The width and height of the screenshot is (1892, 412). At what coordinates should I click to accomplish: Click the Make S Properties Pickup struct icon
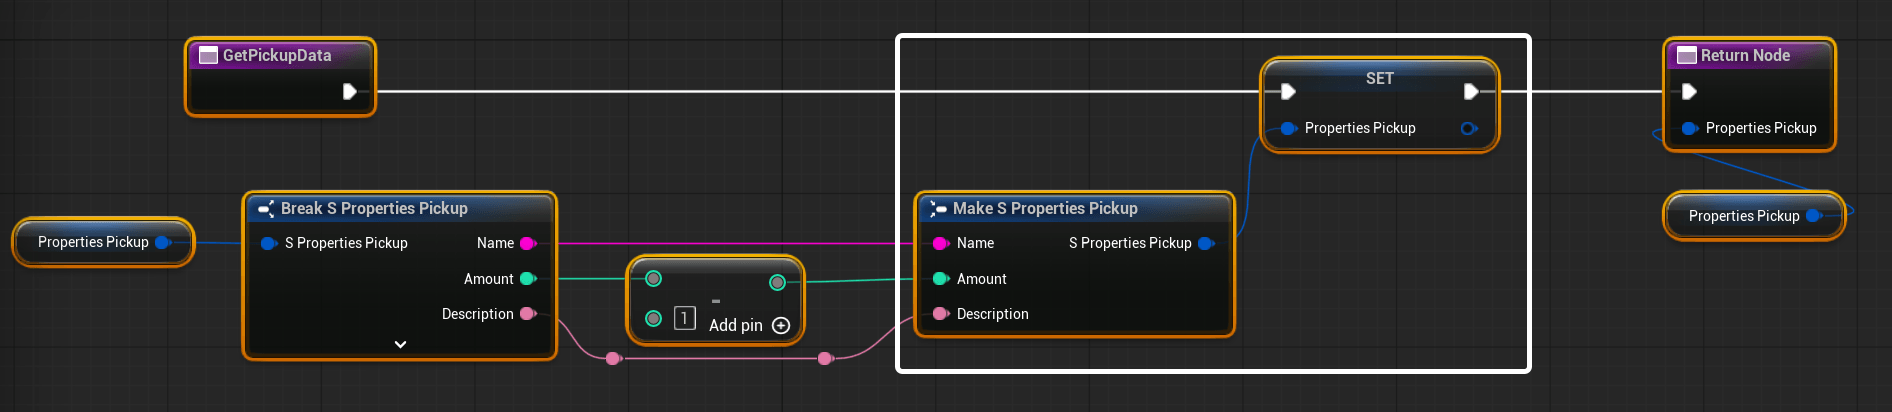(938, 209)
